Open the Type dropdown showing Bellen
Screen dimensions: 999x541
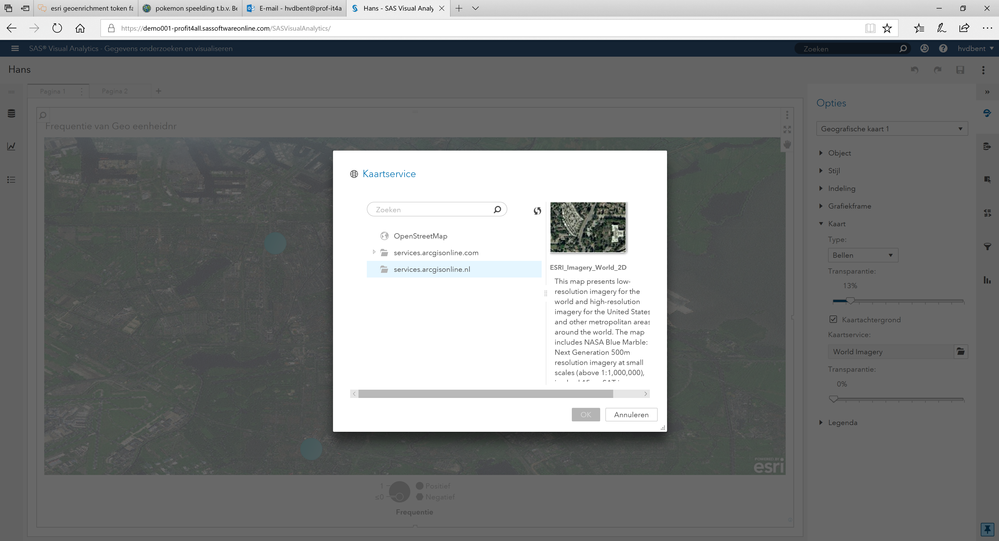point(863,255)
